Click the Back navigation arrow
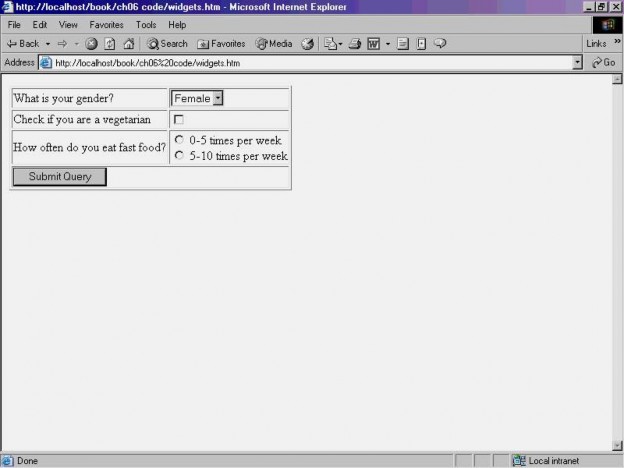The width and height of the screenshot is (624, 468). pos(22,44)
